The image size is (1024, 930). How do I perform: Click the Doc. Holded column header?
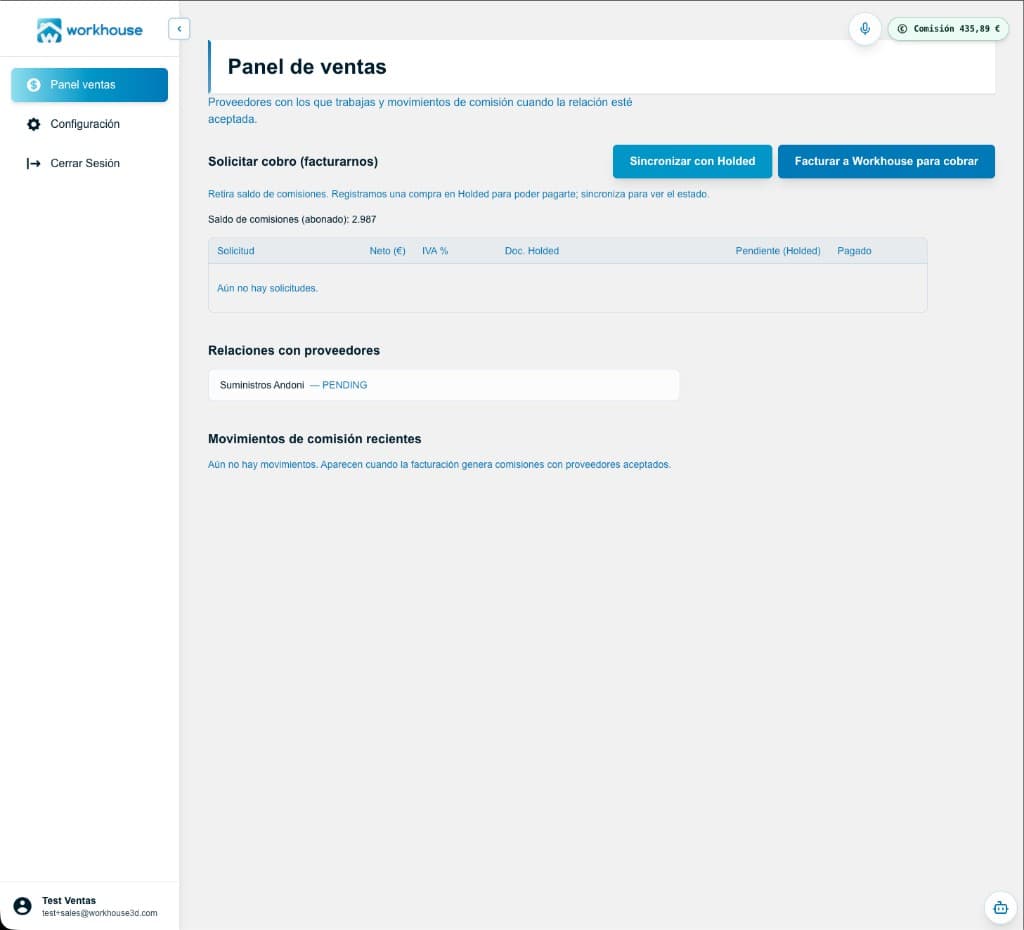coord(532,251)
